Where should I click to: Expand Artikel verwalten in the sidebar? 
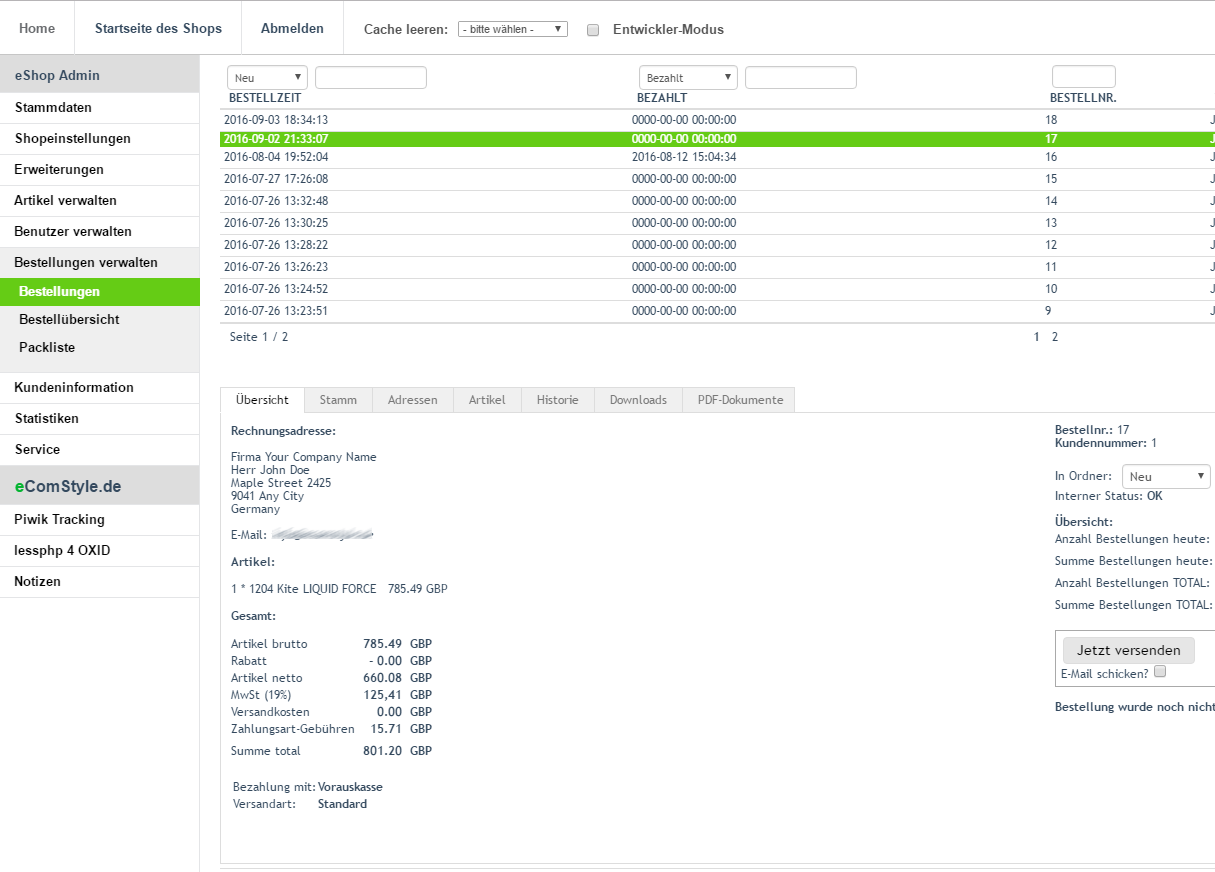click(100, 201)
